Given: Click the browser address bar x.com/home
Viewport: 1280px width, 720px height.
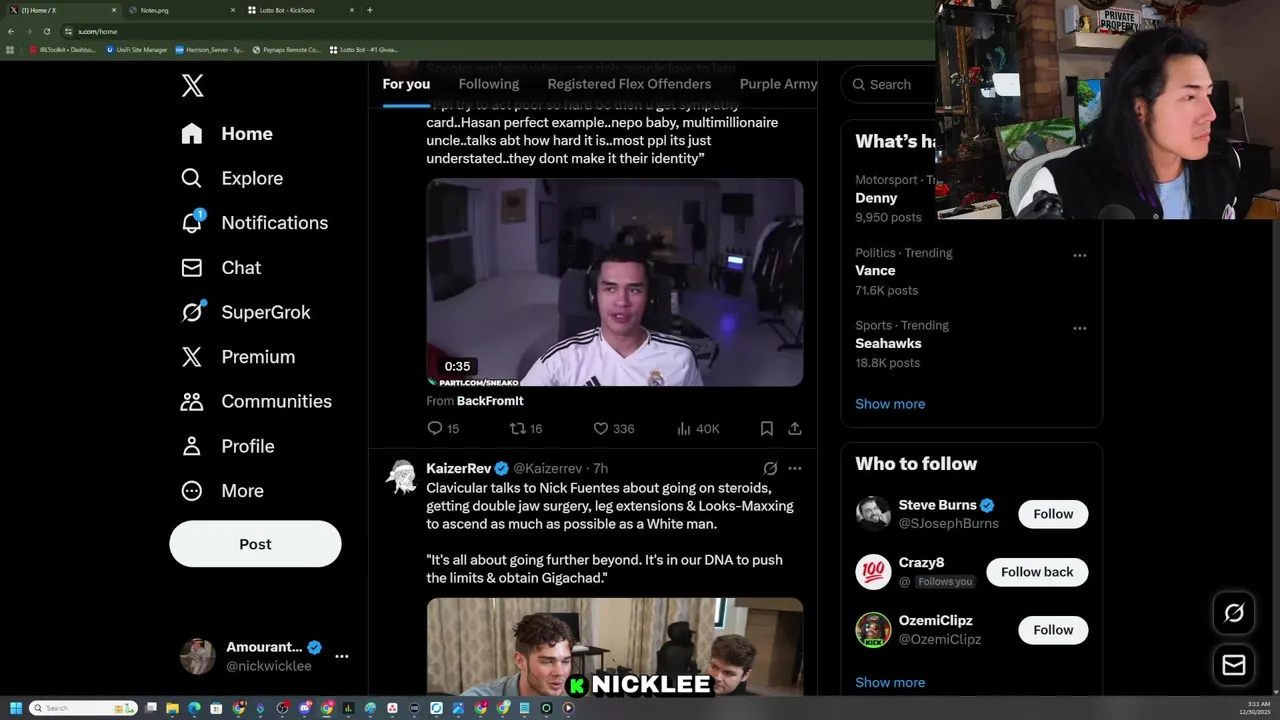Looking at the screenshot, I should 97,31.
